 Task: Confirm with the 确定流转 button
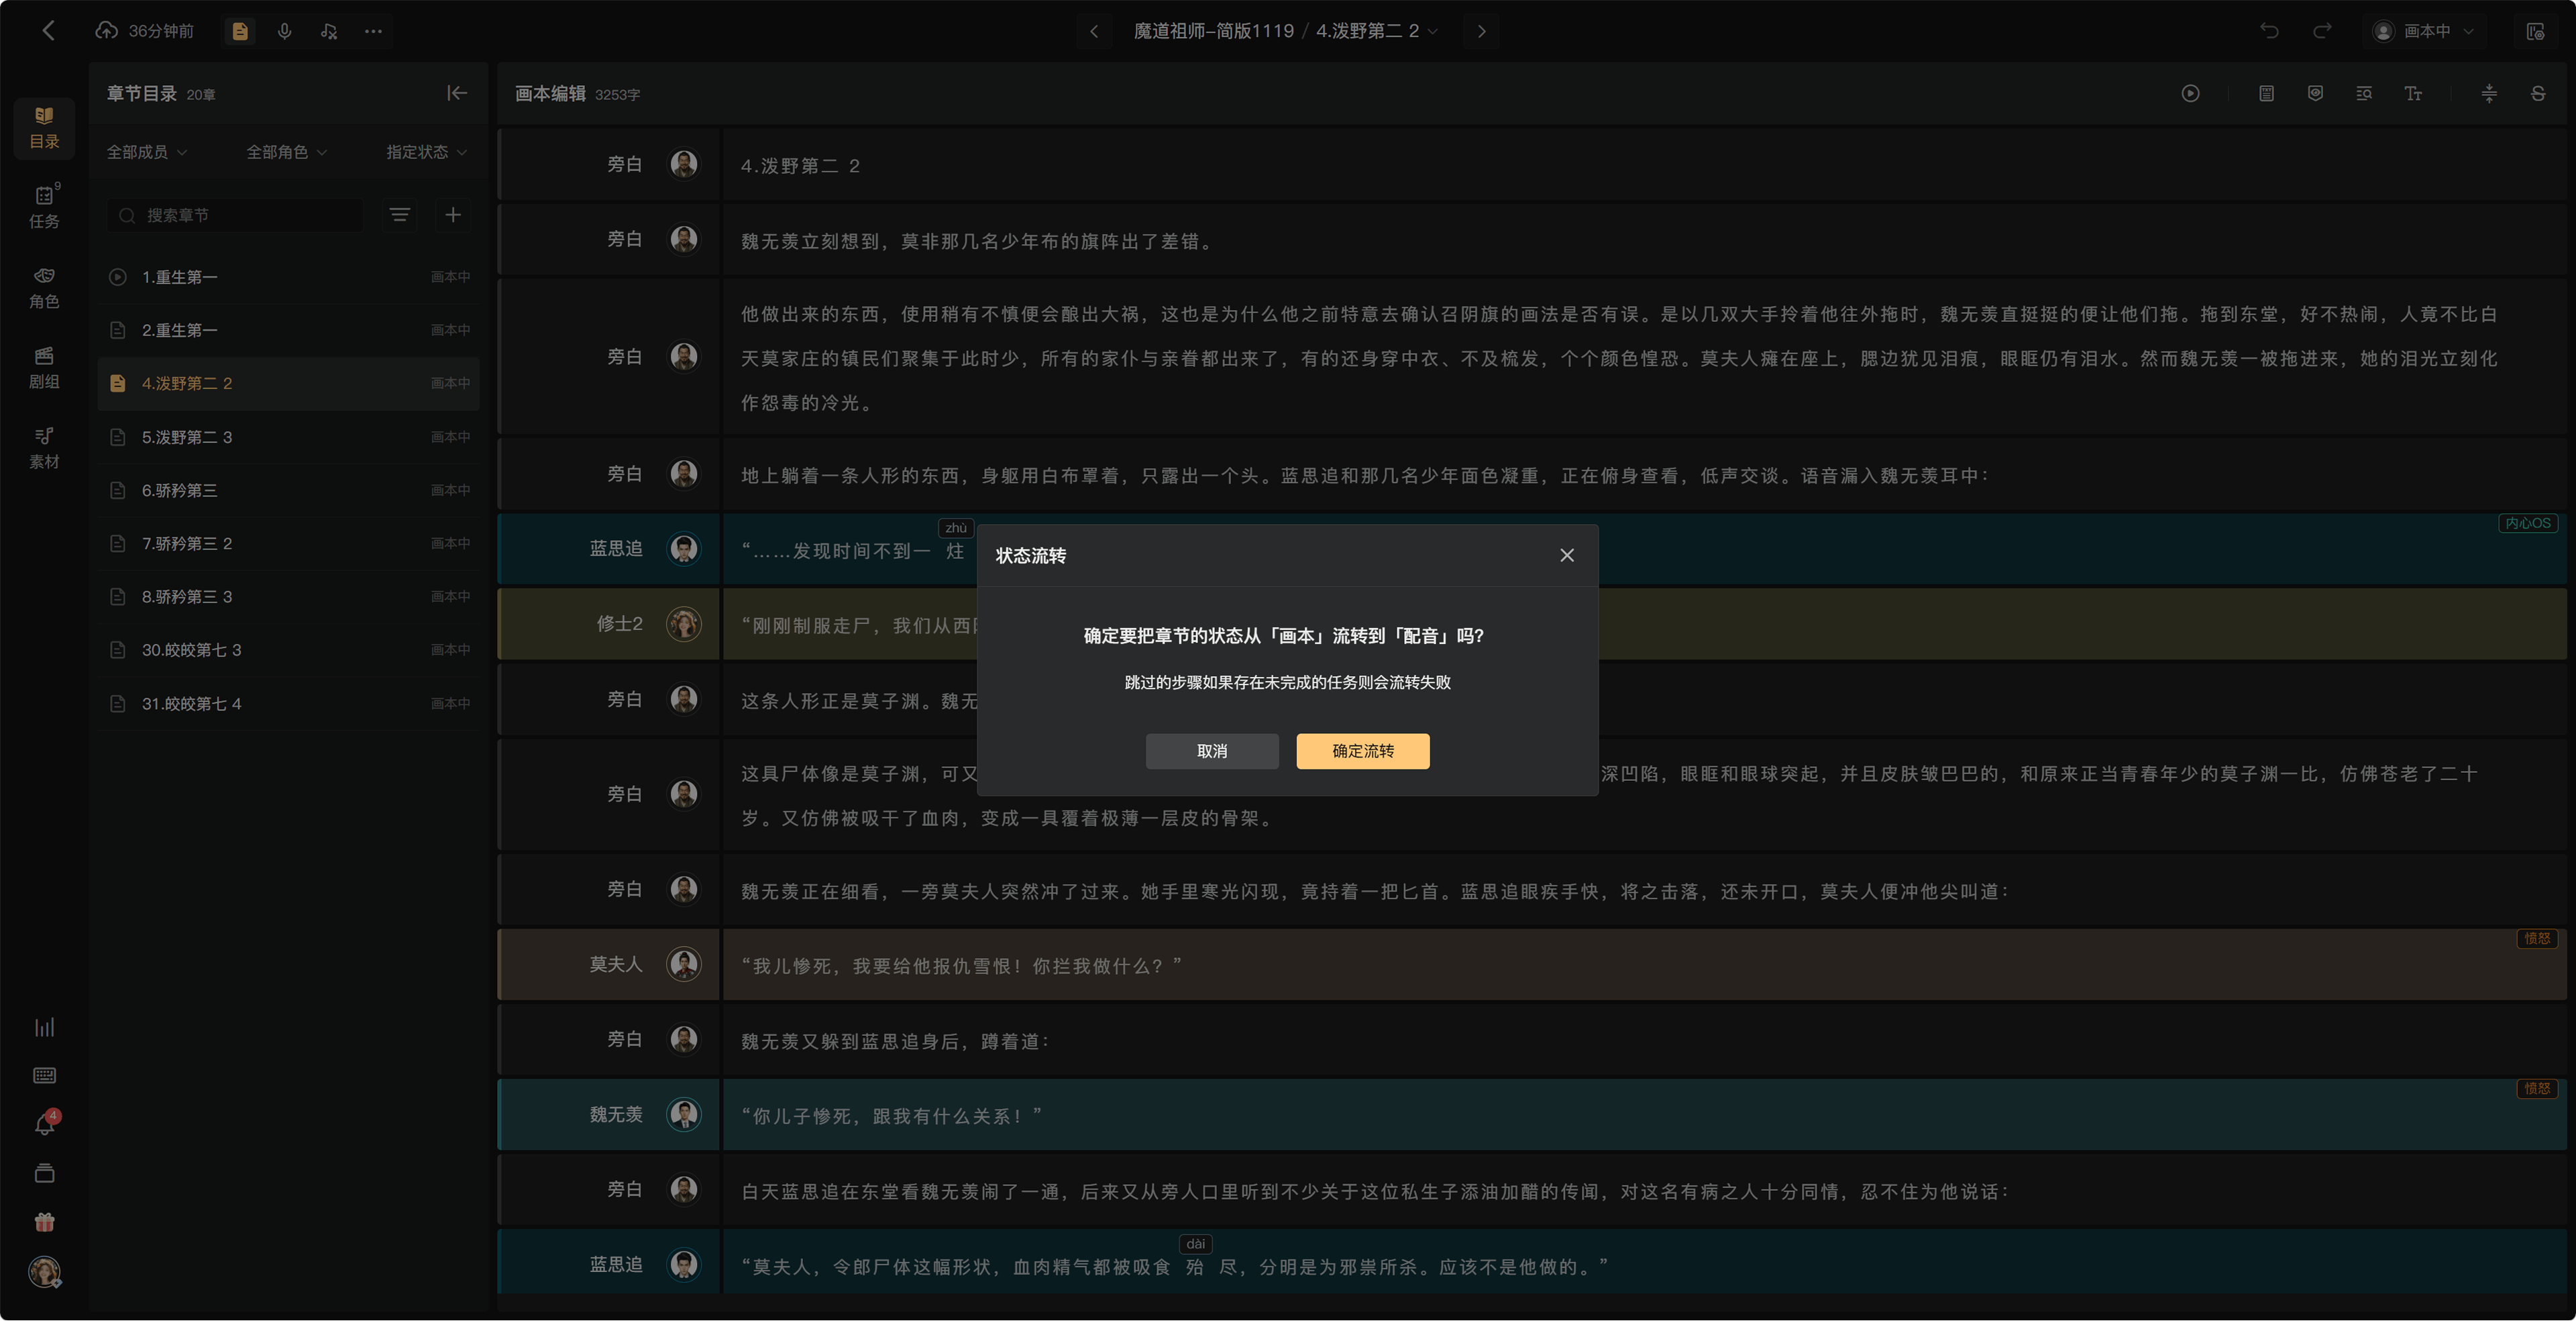(1363, 751)
